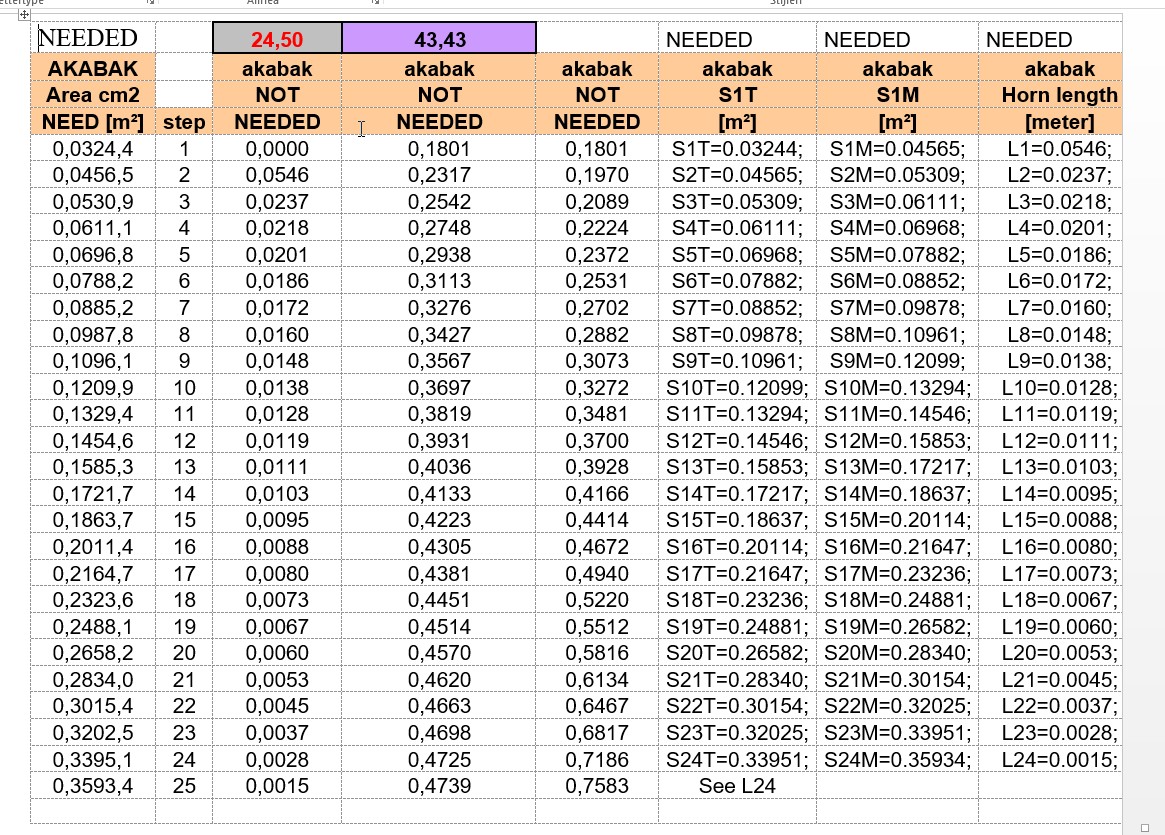Click the '[m²]' cell under S1T header

coord(737,122)
